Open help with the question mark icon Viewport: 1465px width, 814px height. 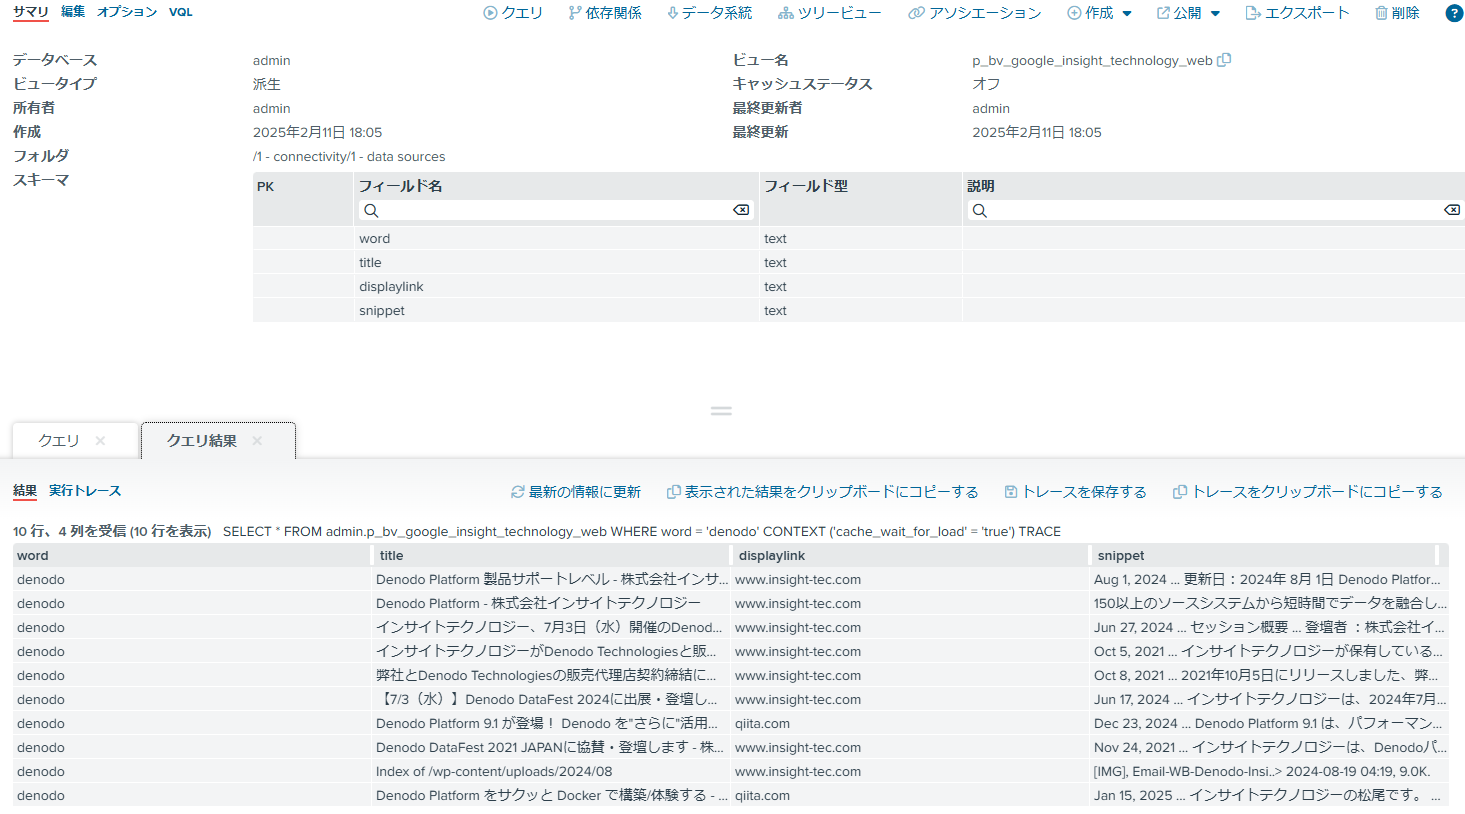coord(1453,13)
